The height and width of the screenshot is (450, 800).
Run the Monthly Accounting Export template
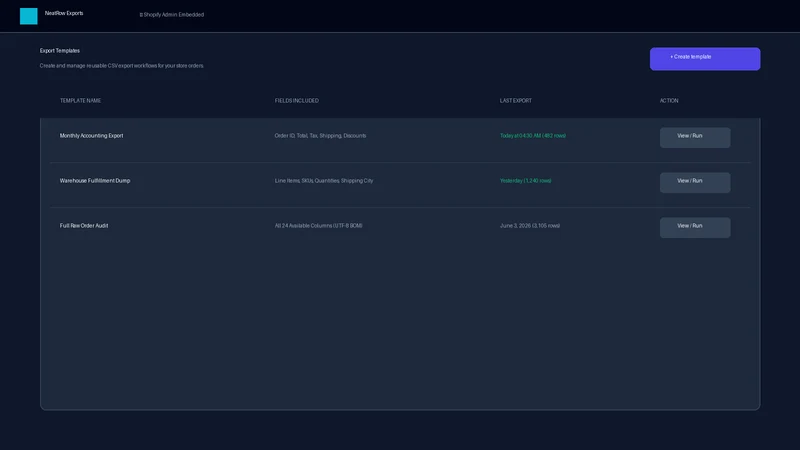[695, 137]
